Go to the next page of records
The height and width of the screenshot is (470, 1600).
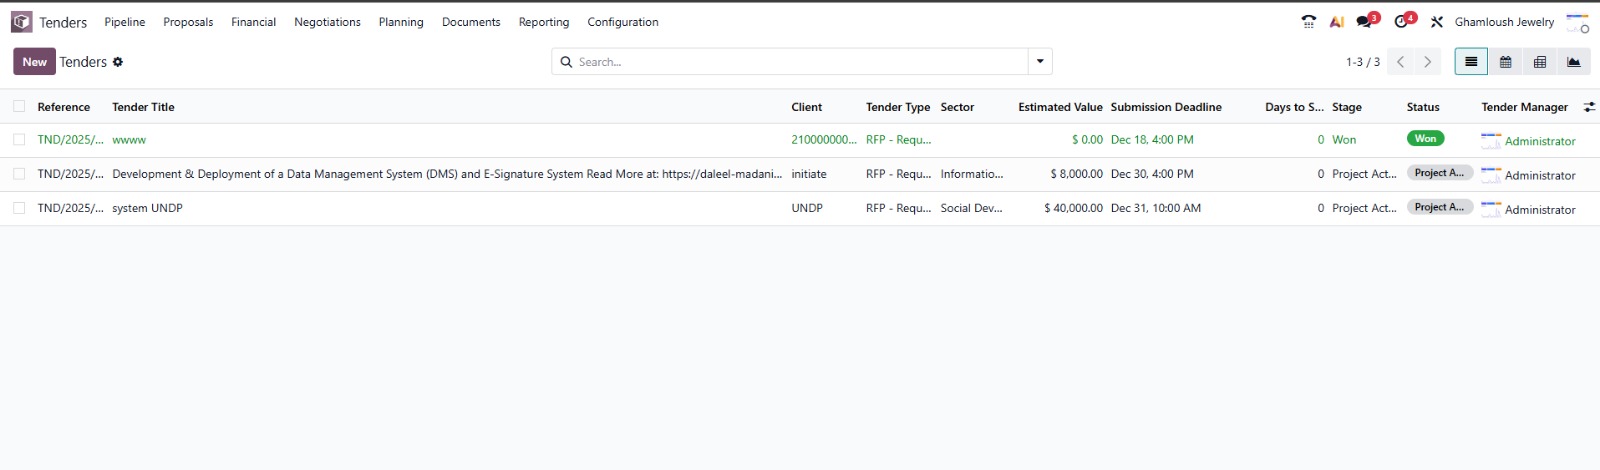(1427, 62)
